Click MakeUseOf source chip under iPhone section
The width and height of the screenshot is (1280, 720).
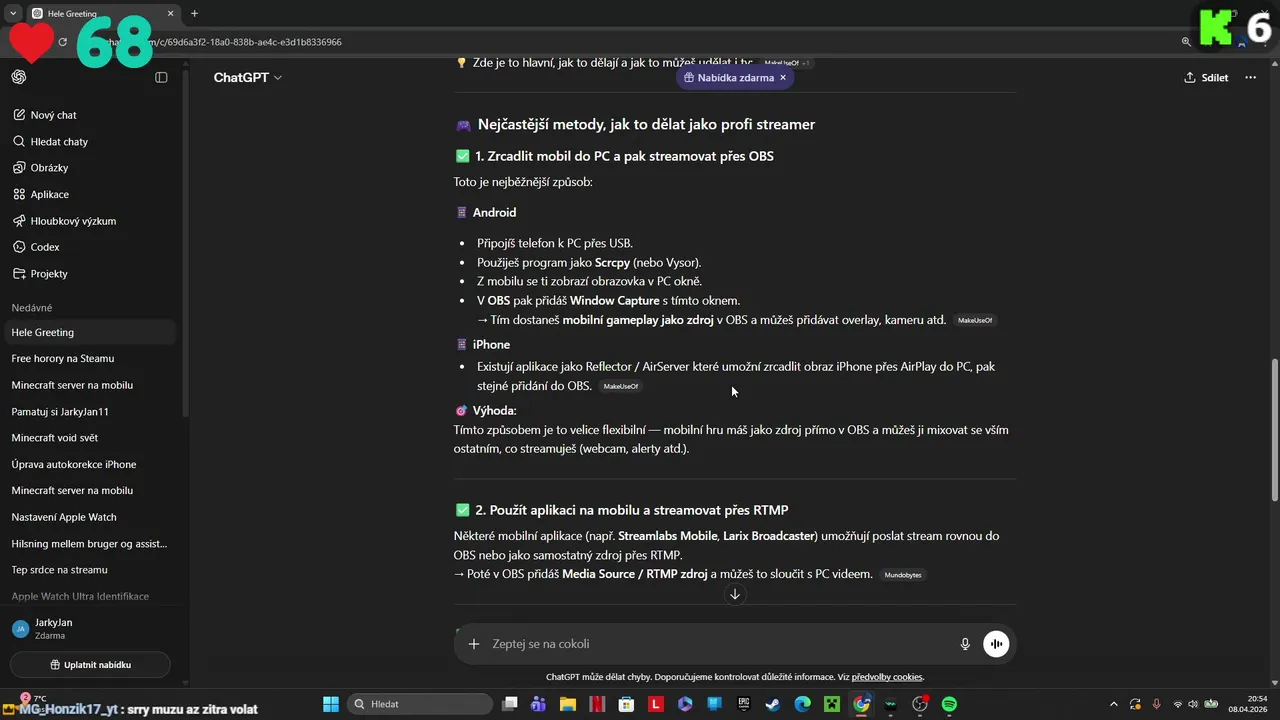[x=620, y=386]
